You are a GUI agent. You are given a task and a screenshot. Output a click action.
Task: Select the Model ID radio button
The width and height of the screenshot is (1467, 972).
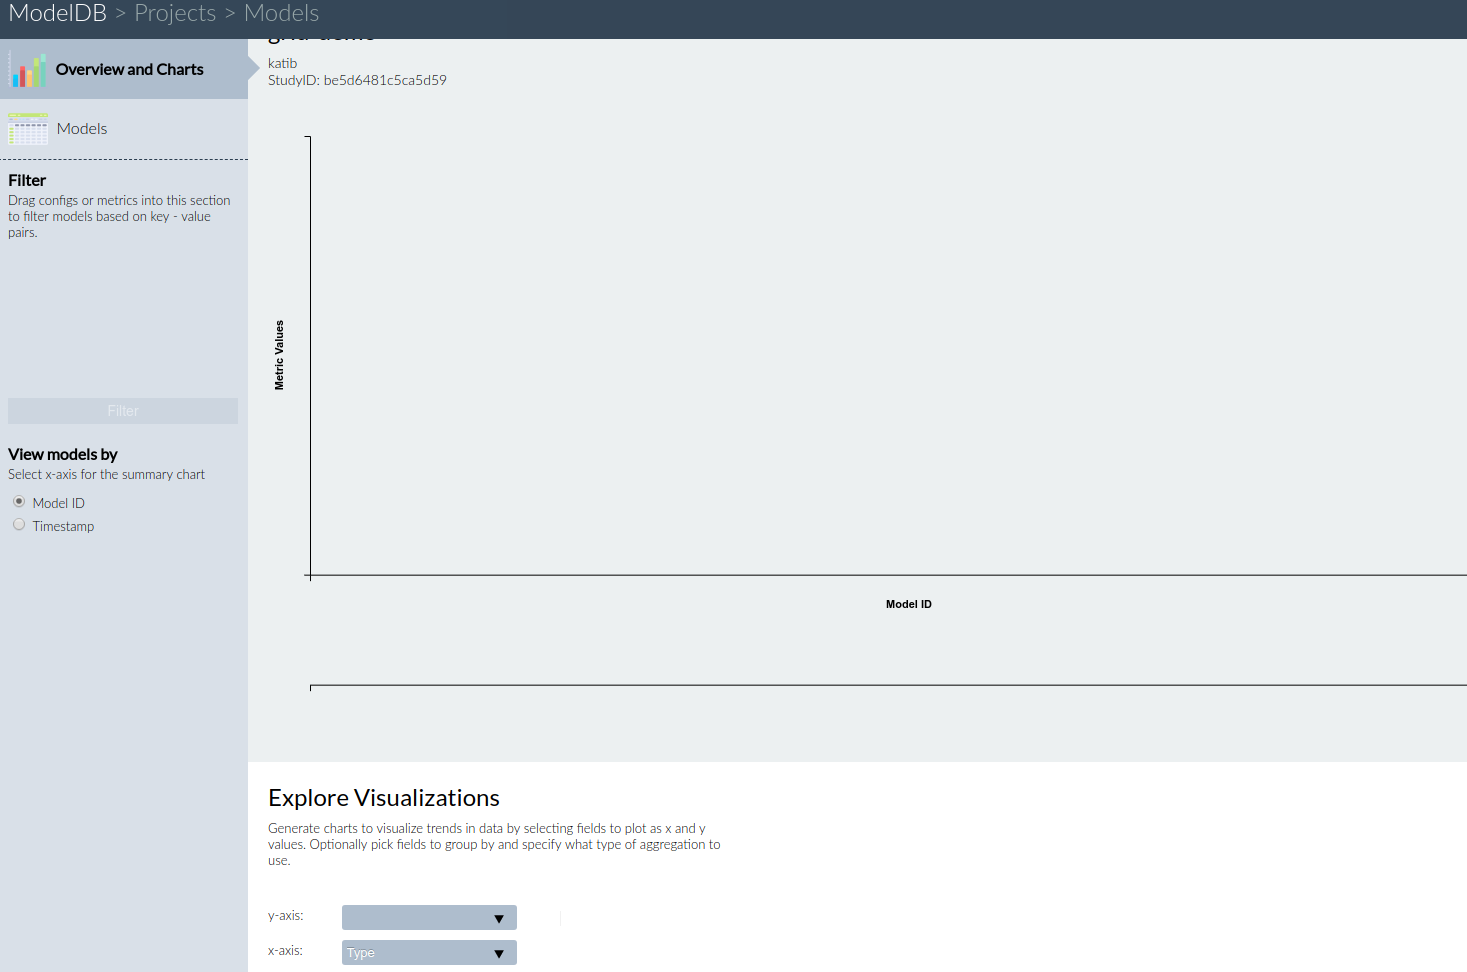18,501
